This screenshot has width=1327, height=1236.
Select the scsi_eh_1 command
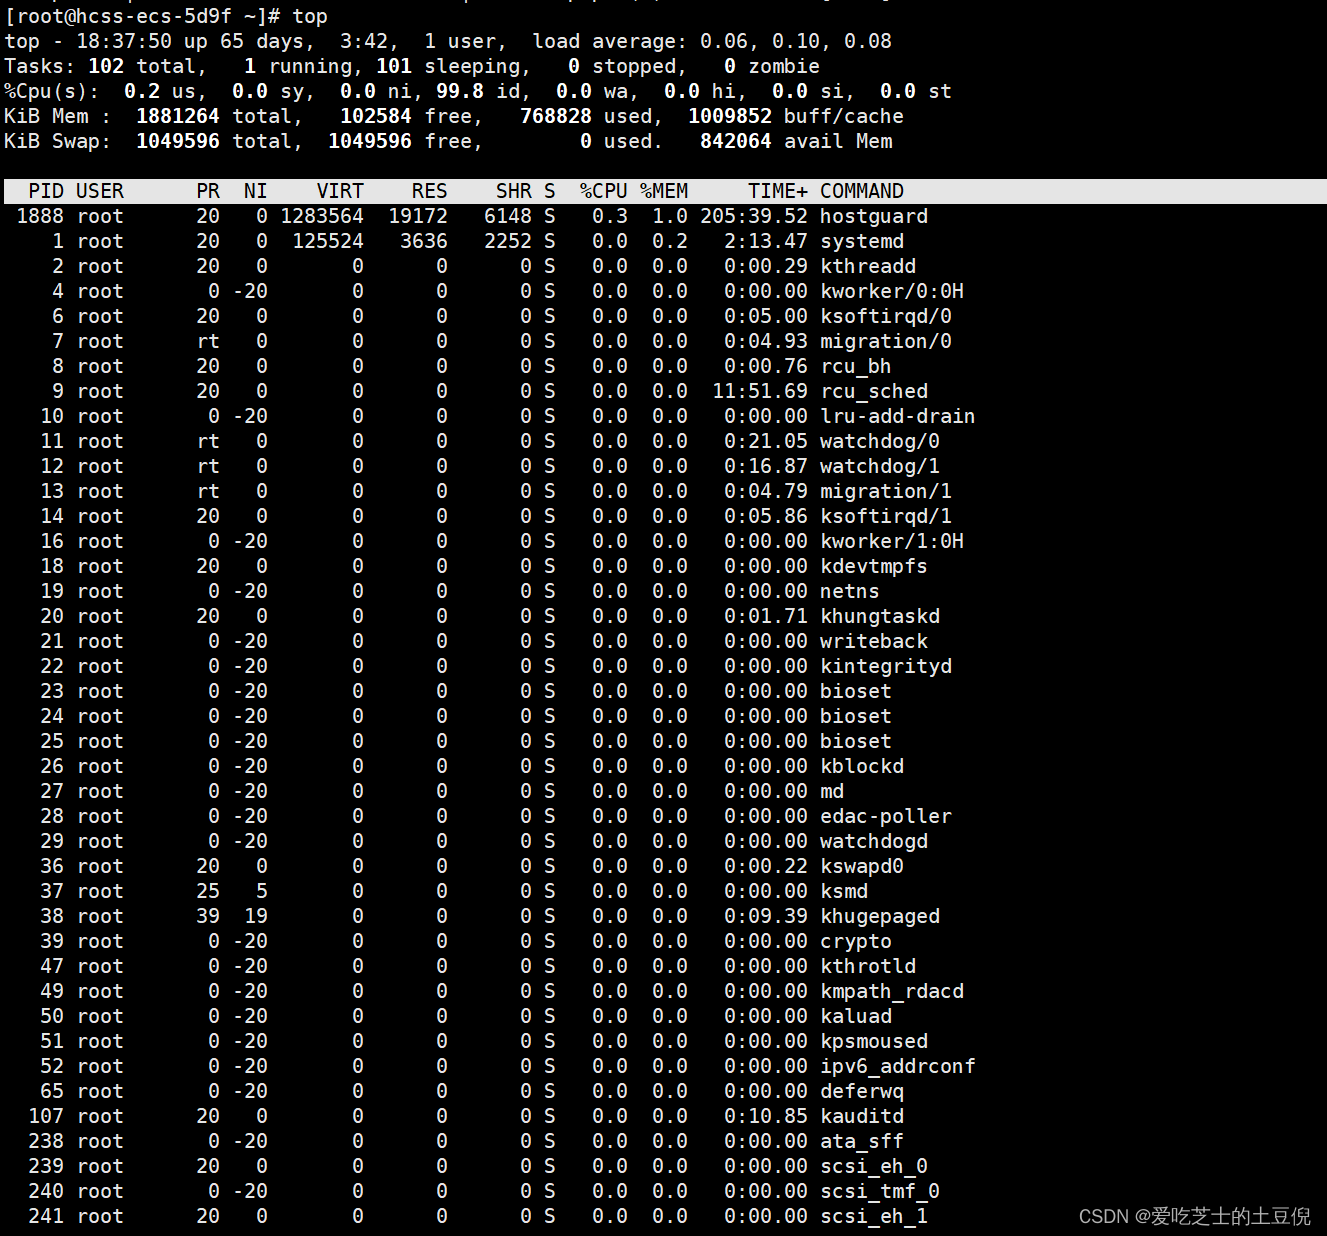click(x=874, y=1216)
